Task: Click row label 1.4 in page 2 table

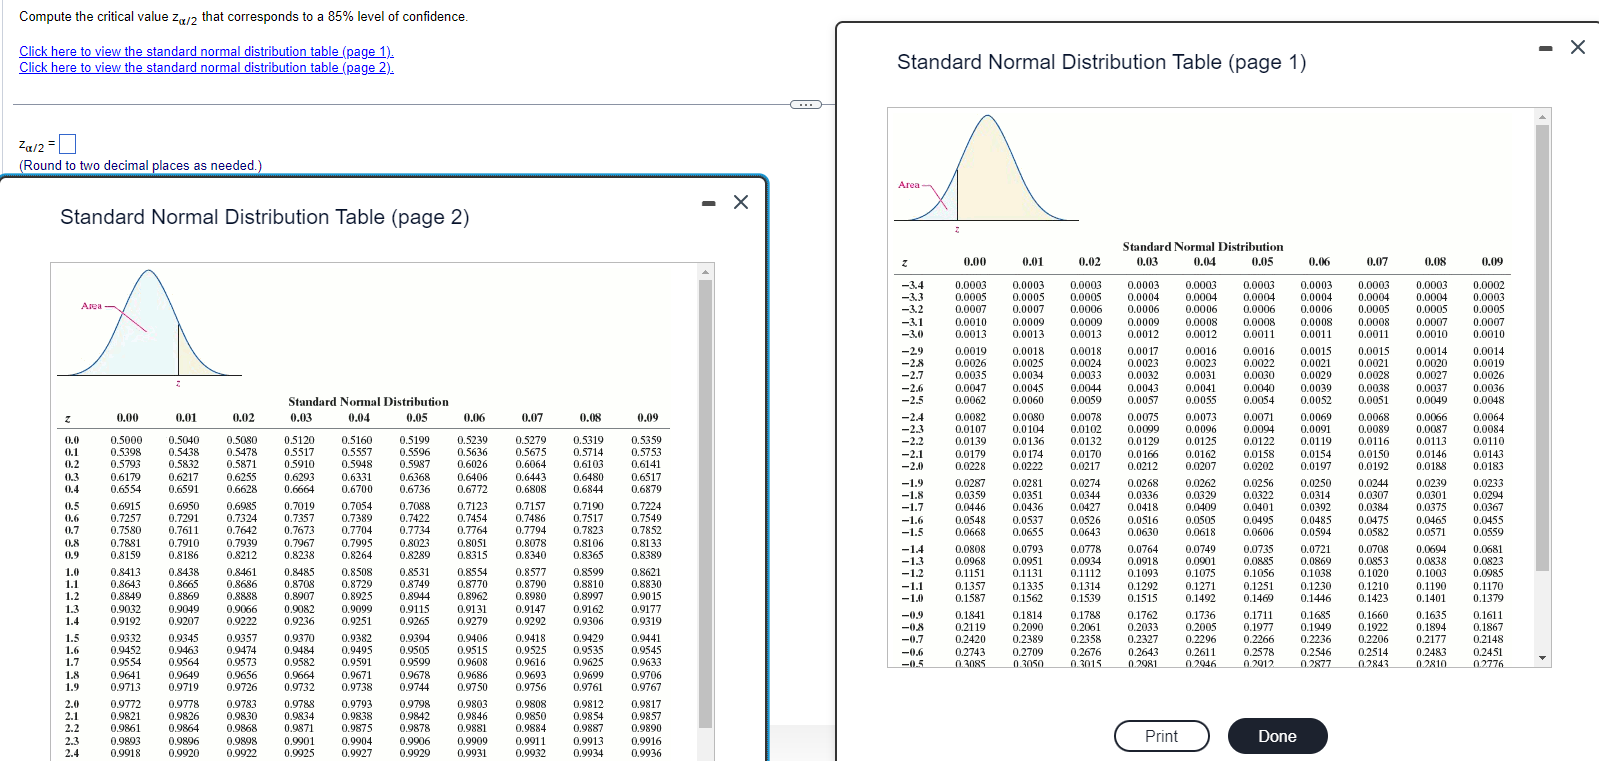Action: (72, 621)
